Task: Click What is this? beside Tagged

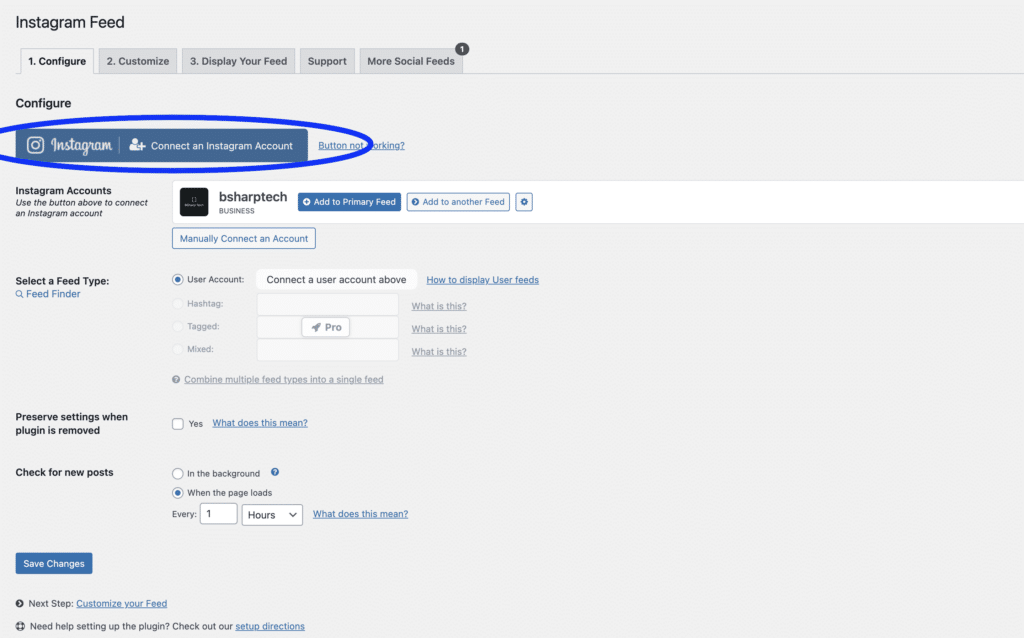Action: pos(439,328)
